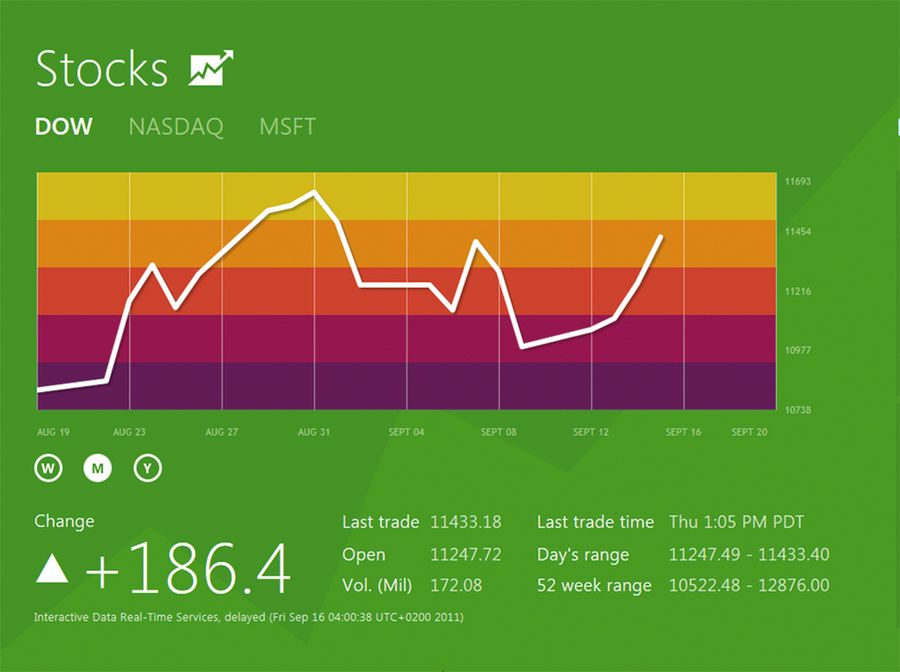
Task: Click the +186.4 change value
Action: [x=188, y=569]
